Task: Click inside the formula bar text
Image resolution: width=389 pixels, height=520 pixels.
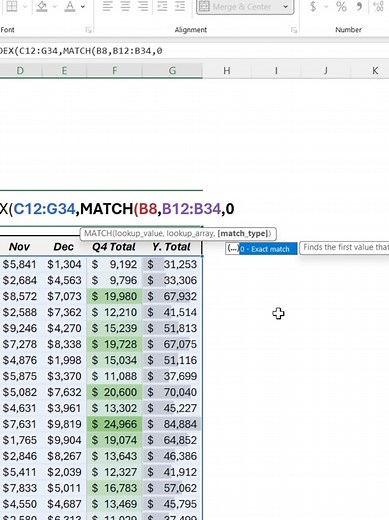Action: (x=81, y=51)
